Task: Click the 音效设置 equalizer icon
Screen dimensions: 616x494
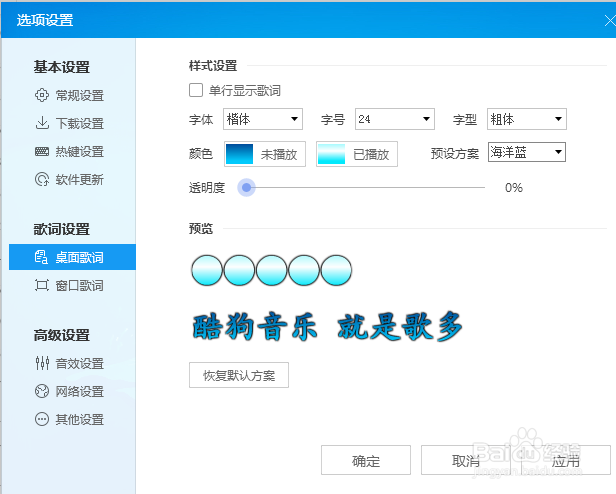Action: pos(42,363)
